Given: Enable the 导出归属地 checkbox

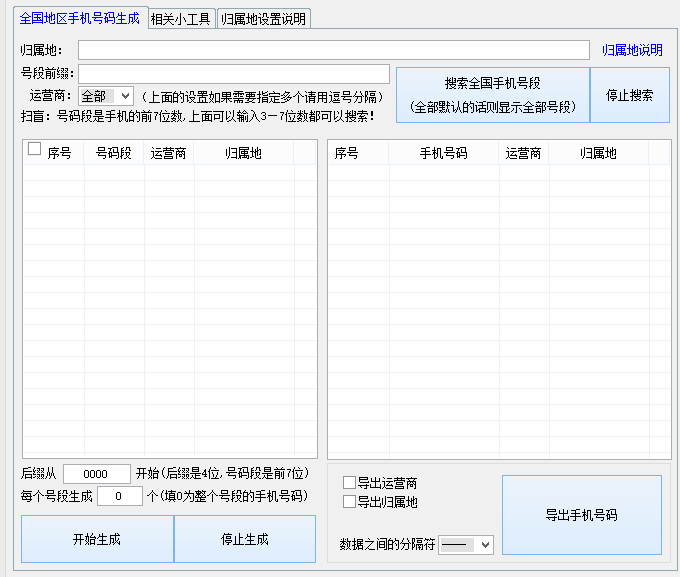Looking at the screenshot, I should point(349,502).
